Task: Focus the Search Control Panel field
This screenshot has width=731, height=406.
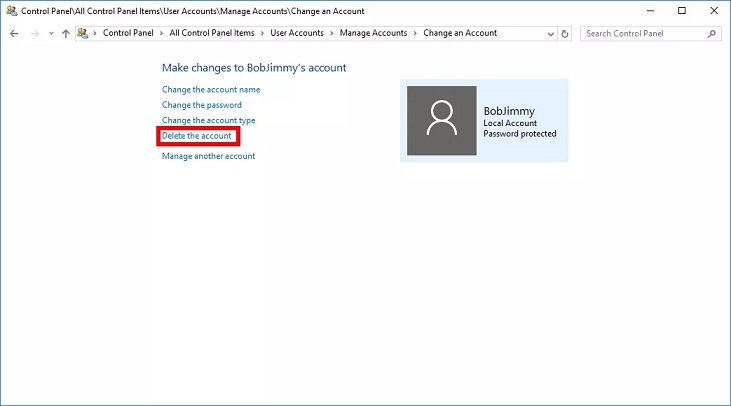Action: [x=643, y=33]
